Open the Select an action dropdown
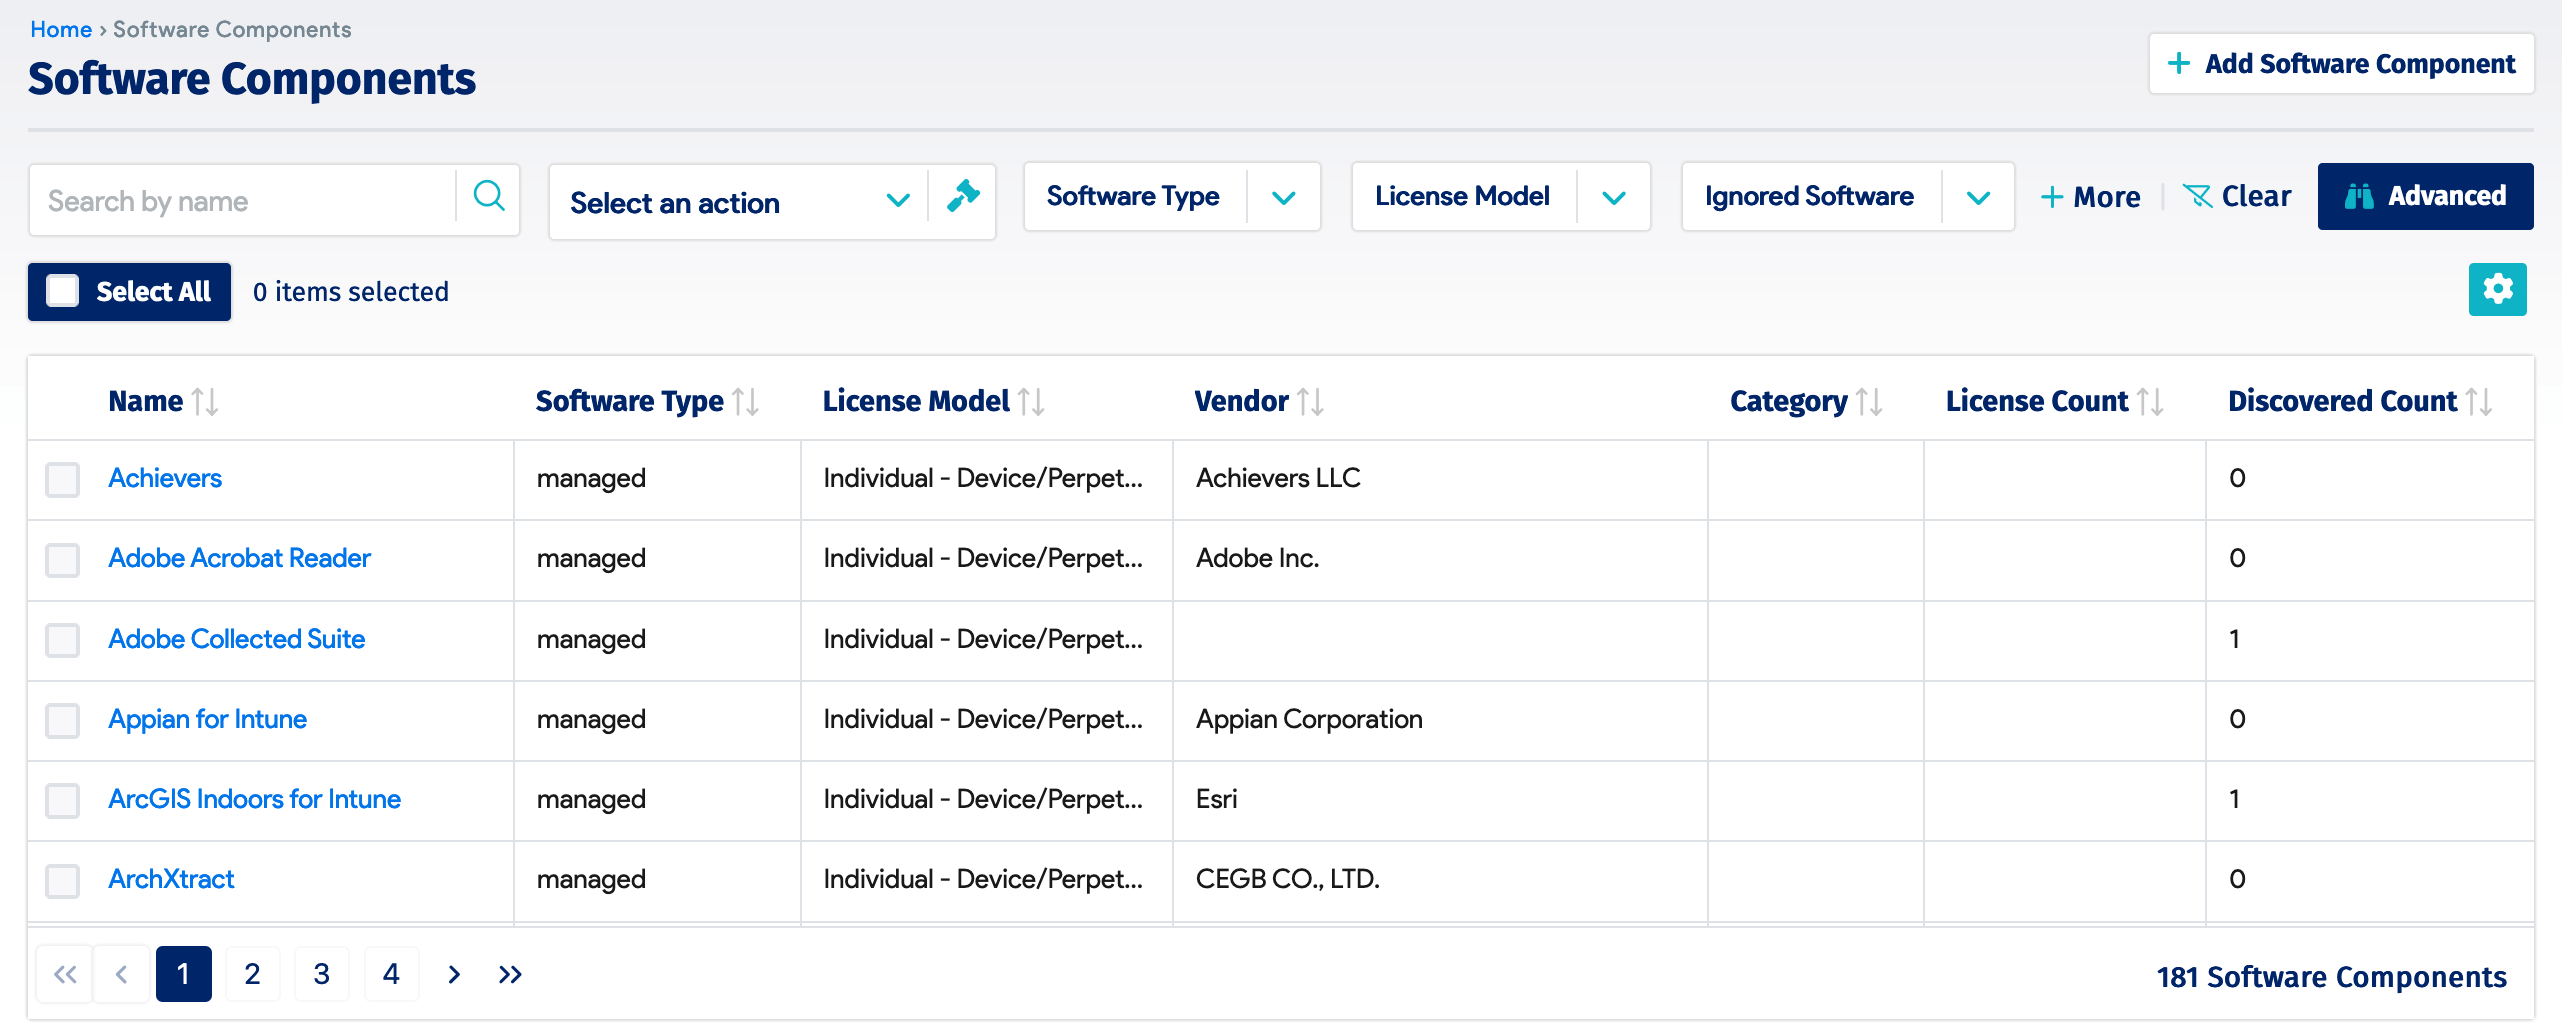This screenshot has height=1036, width=2562. click(x=738, y=202)
